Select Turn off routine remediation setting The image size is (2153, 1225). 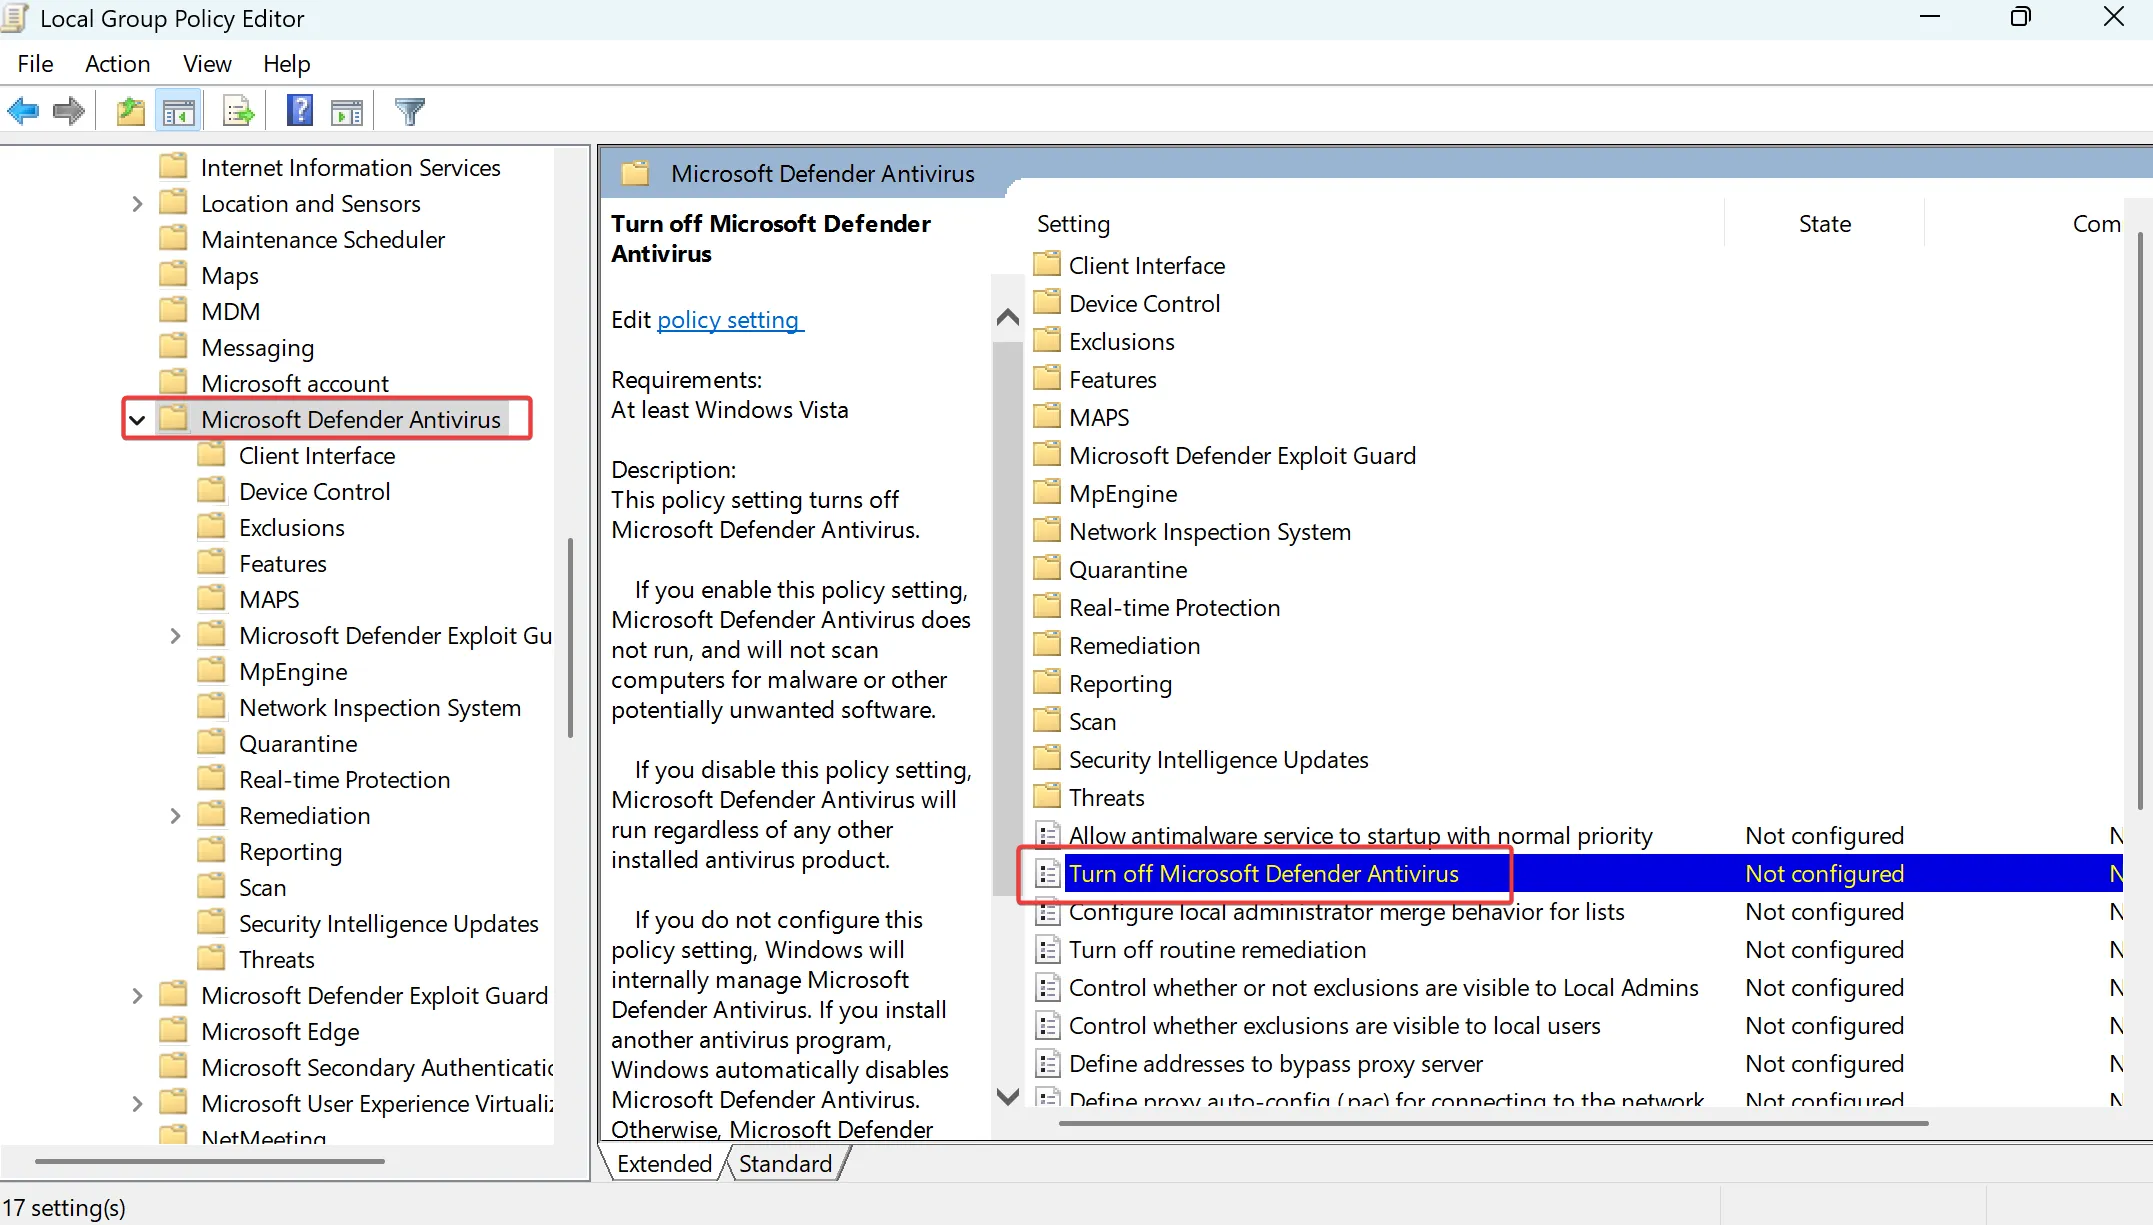pyautogui.click(x=1217, y=949)
